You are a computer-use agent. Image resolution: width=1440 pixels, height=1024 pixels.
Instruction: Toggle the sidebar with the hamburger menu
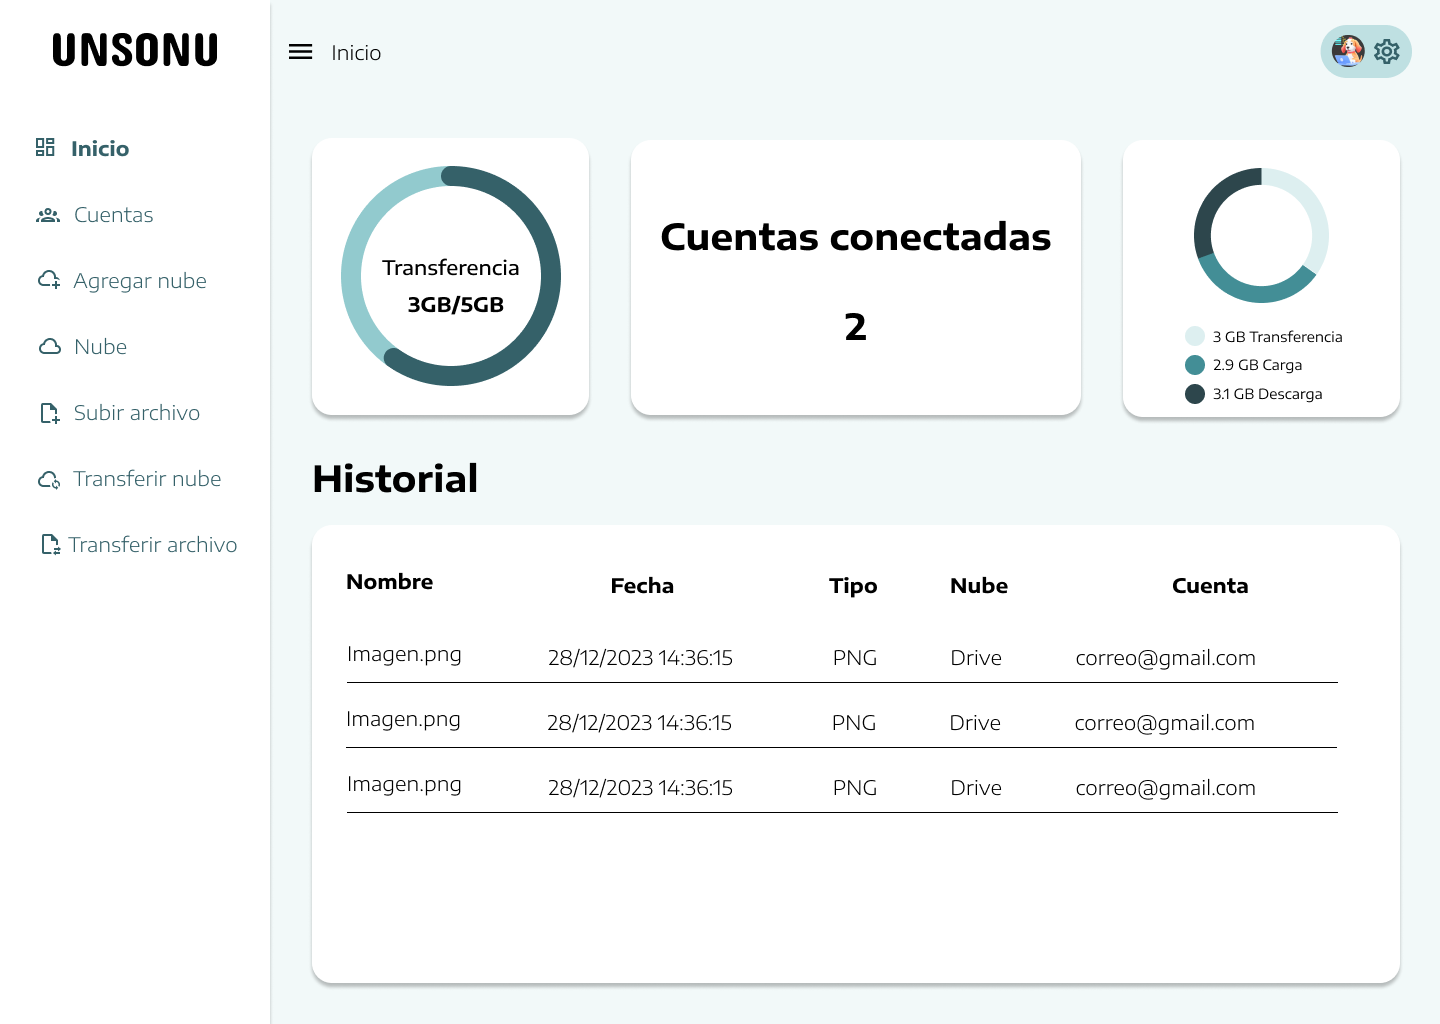300,52
